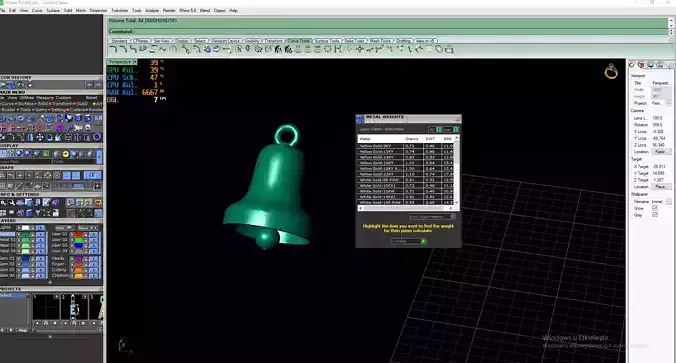Open the Render menu in menu bar
676x363 pixels.
coord(169,10)
